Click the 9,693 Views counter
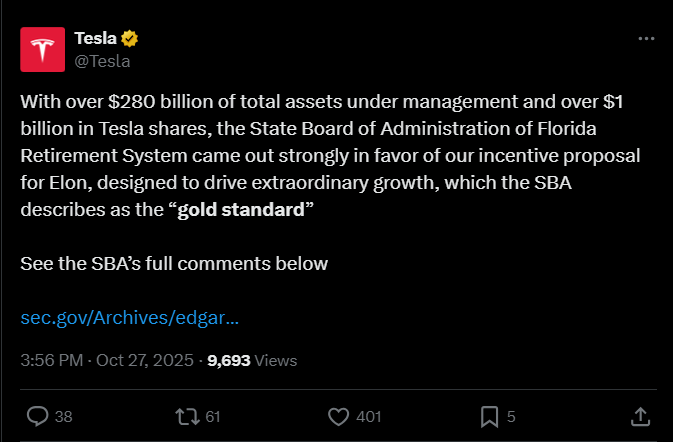The height and width of the screenshot is (442, 673). 252,360
